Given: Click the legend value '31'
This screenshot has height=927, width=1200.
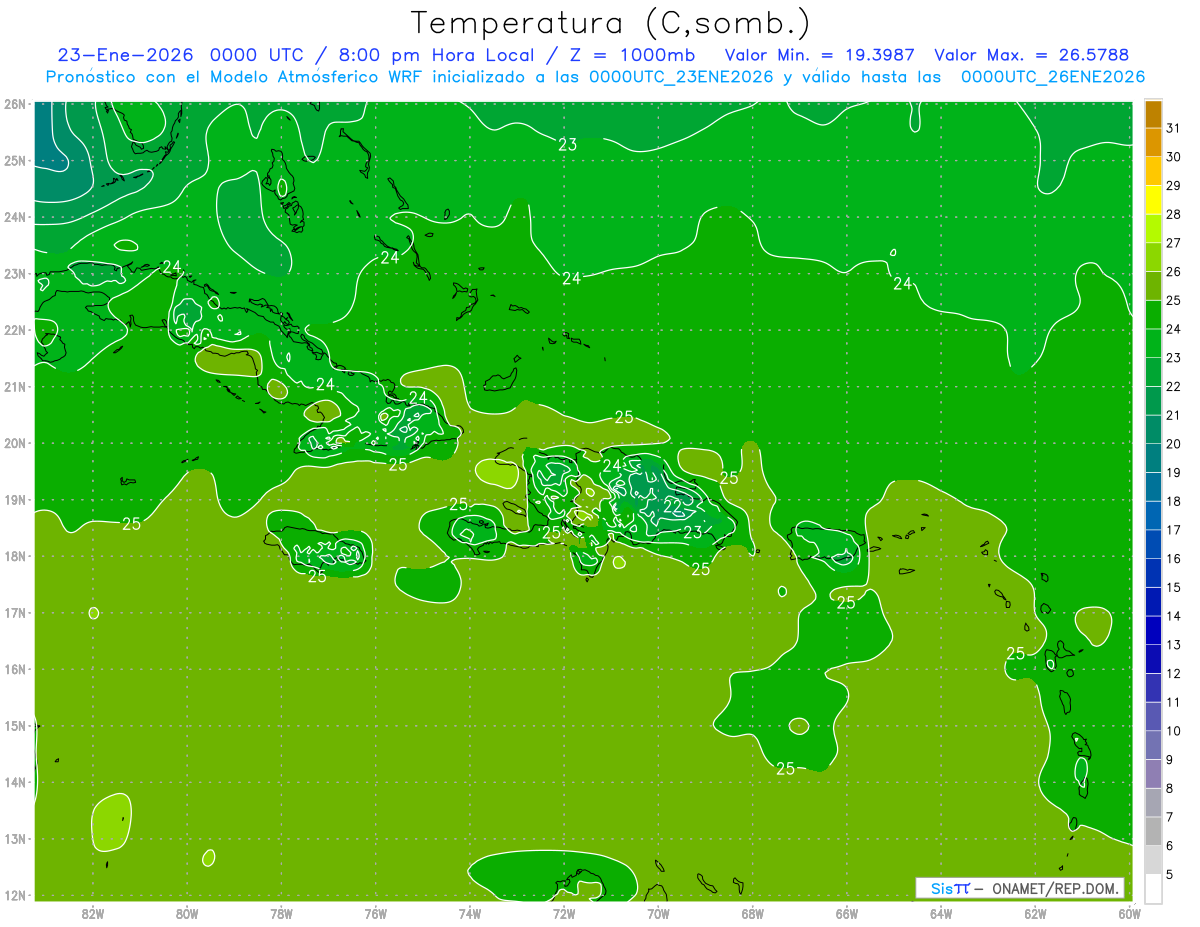Looking at the screenshot, I should 1173,128.
